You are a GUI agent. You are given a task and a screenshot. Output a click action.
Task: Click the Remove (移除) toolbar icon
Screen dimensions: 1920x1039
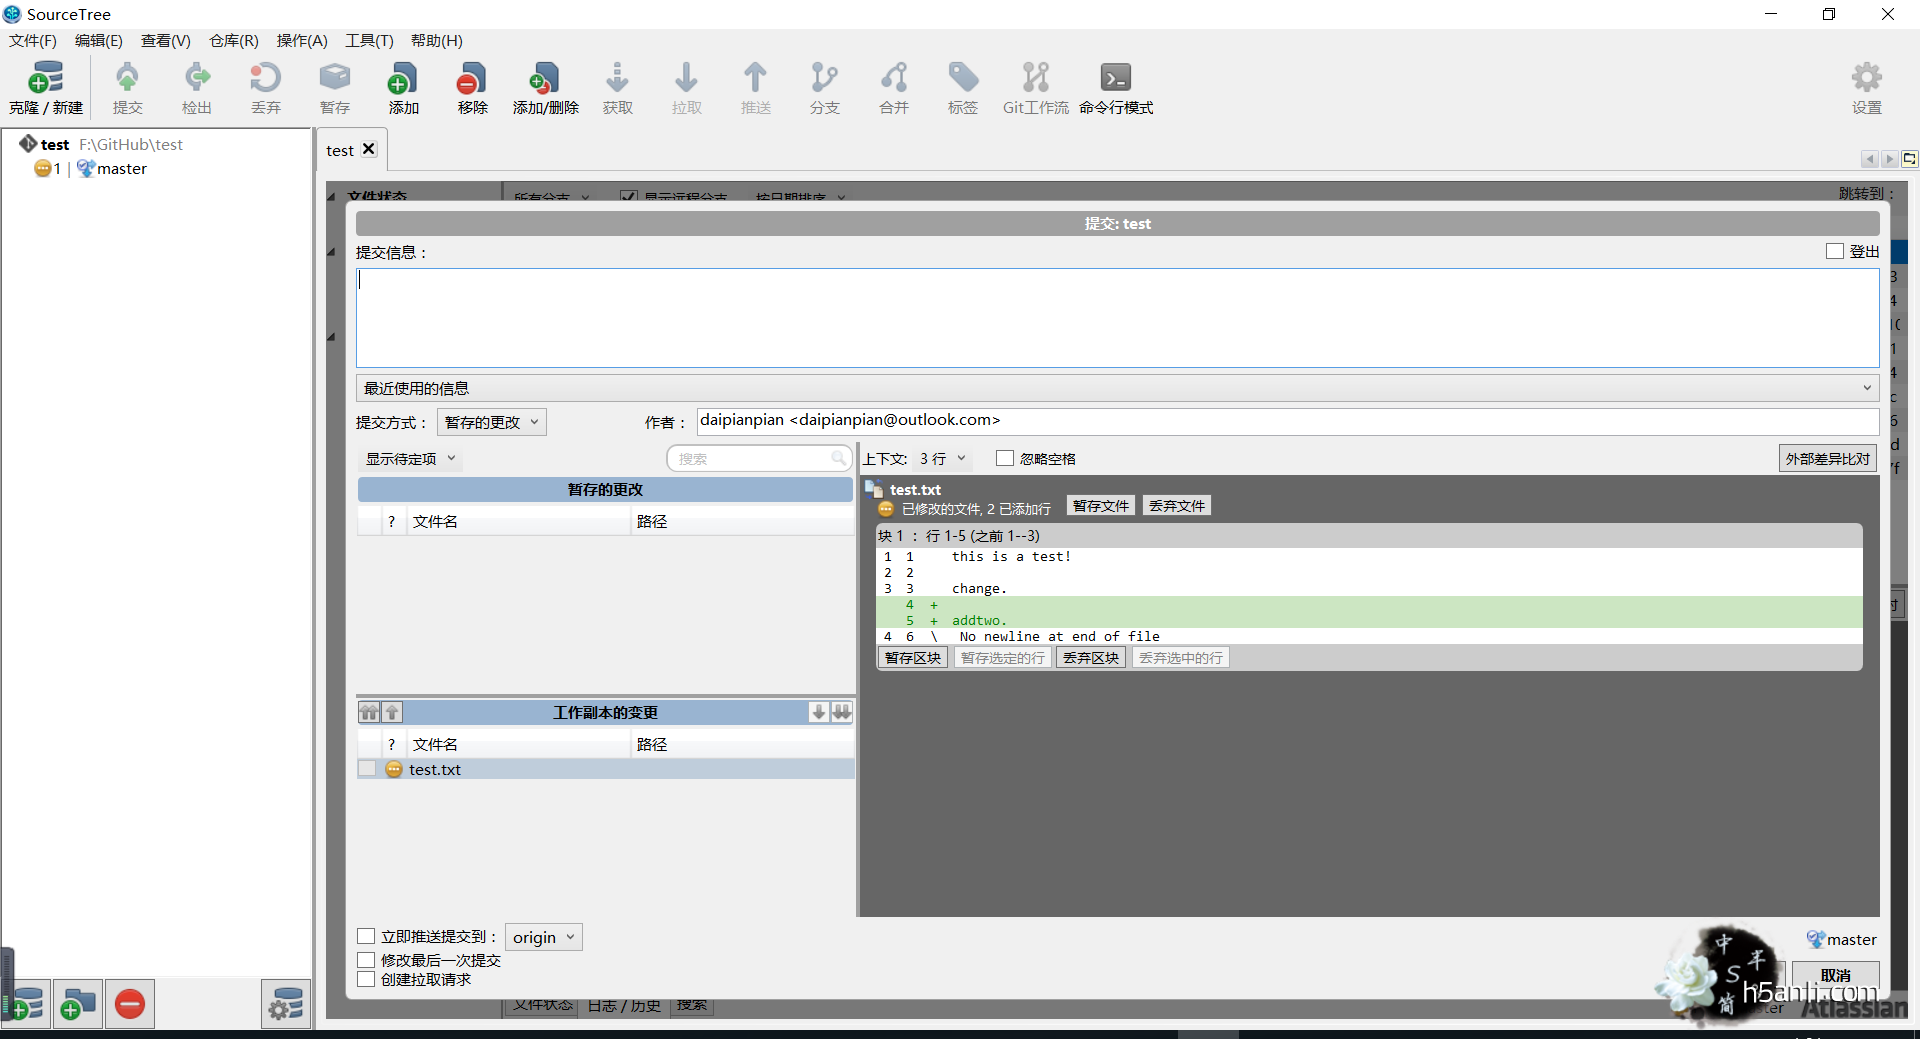coord(472,88)
